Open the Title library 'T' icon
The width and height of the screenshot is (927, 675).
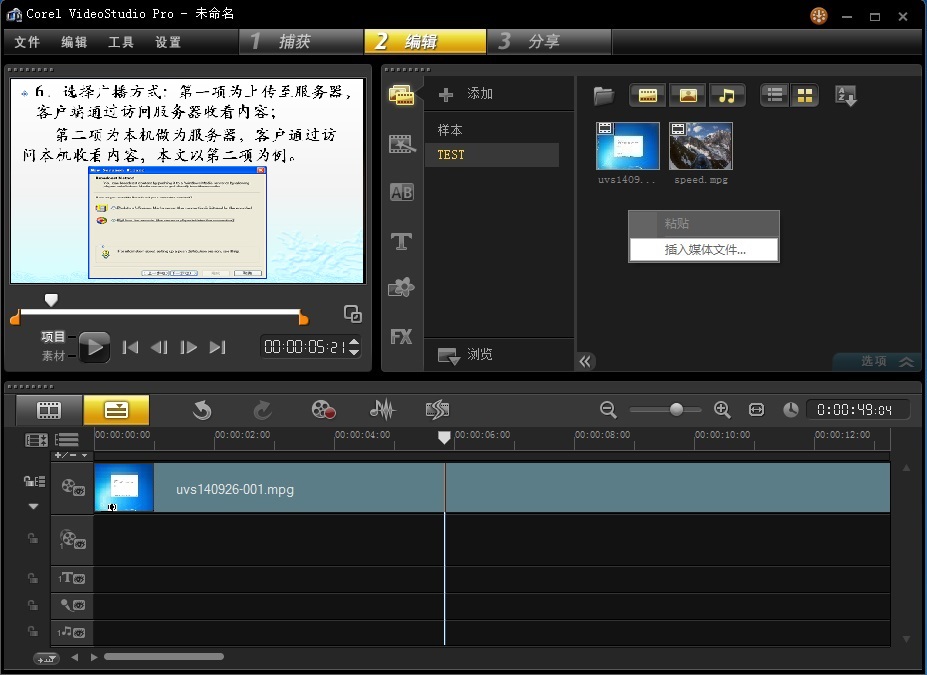(402, 241)
